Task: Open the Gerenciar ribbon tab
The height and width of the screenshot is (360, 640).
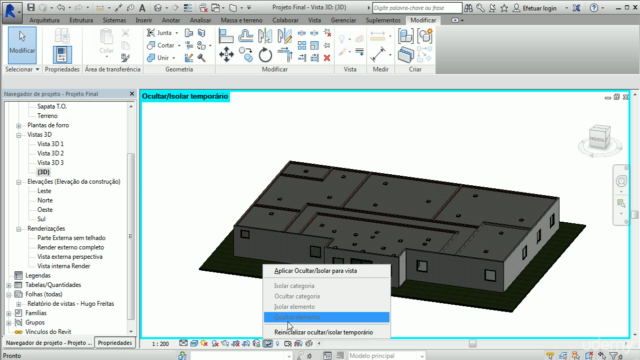Action: pos(343,20)
